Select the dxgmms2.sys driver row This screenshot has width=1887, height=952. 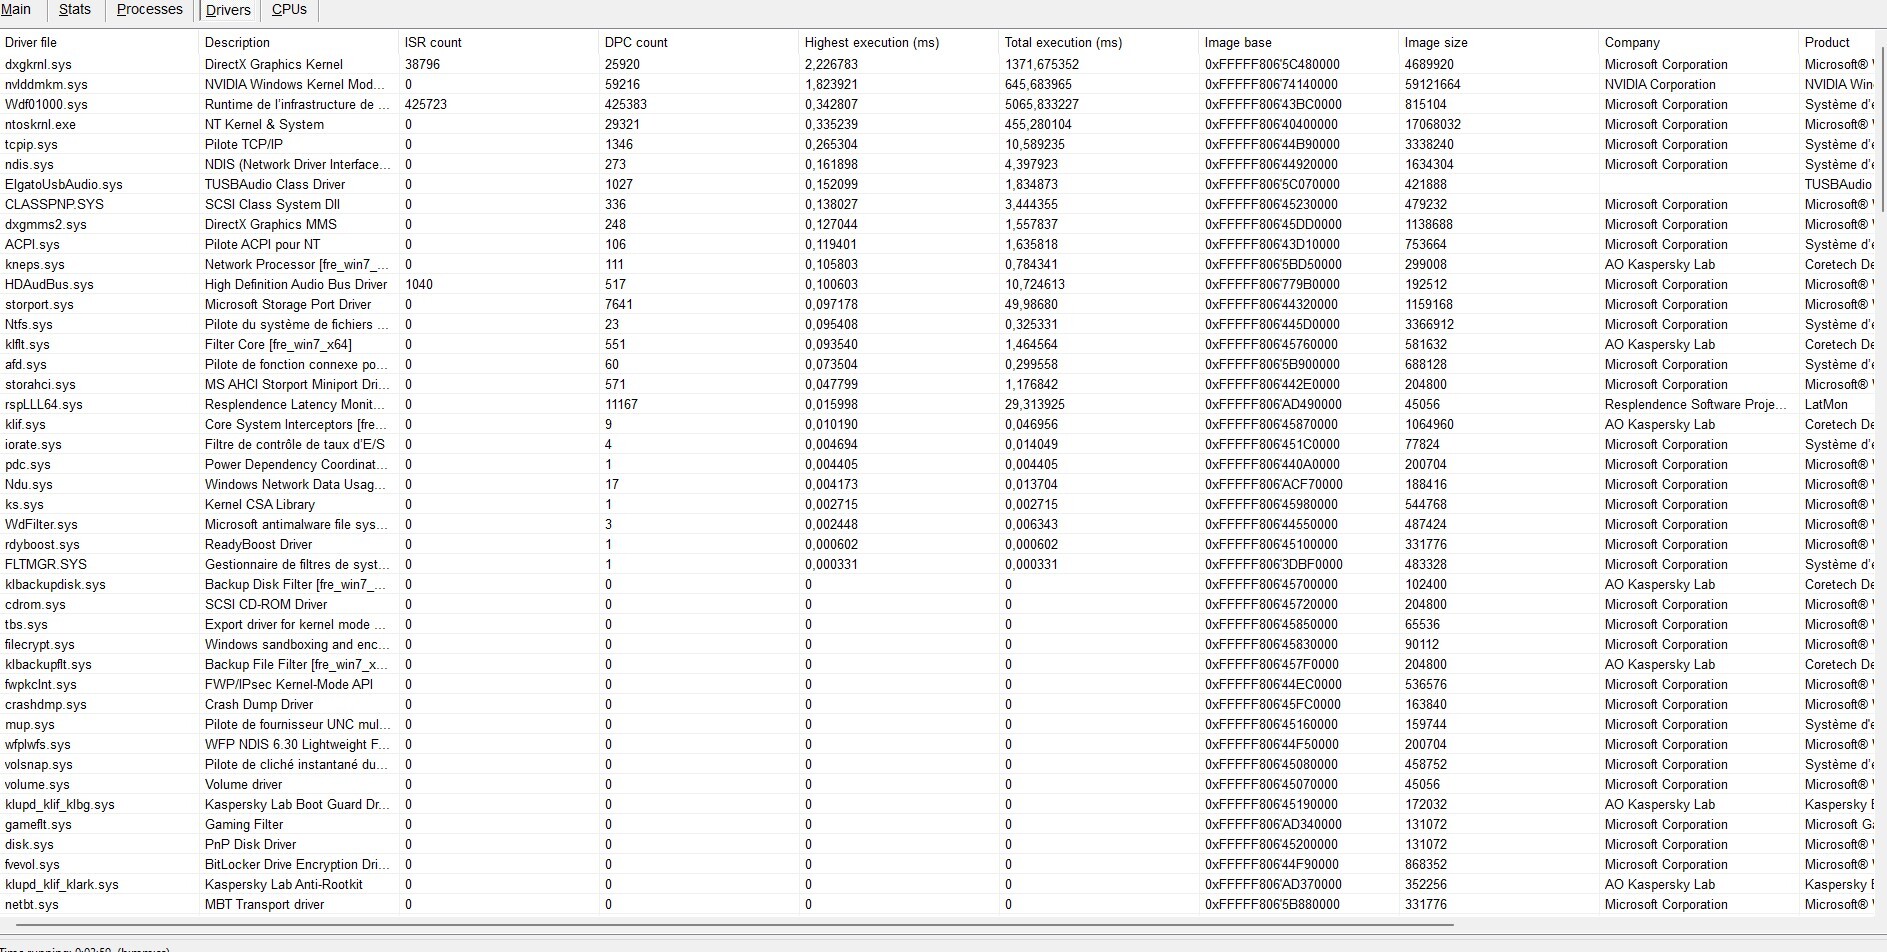click(938, 224)
